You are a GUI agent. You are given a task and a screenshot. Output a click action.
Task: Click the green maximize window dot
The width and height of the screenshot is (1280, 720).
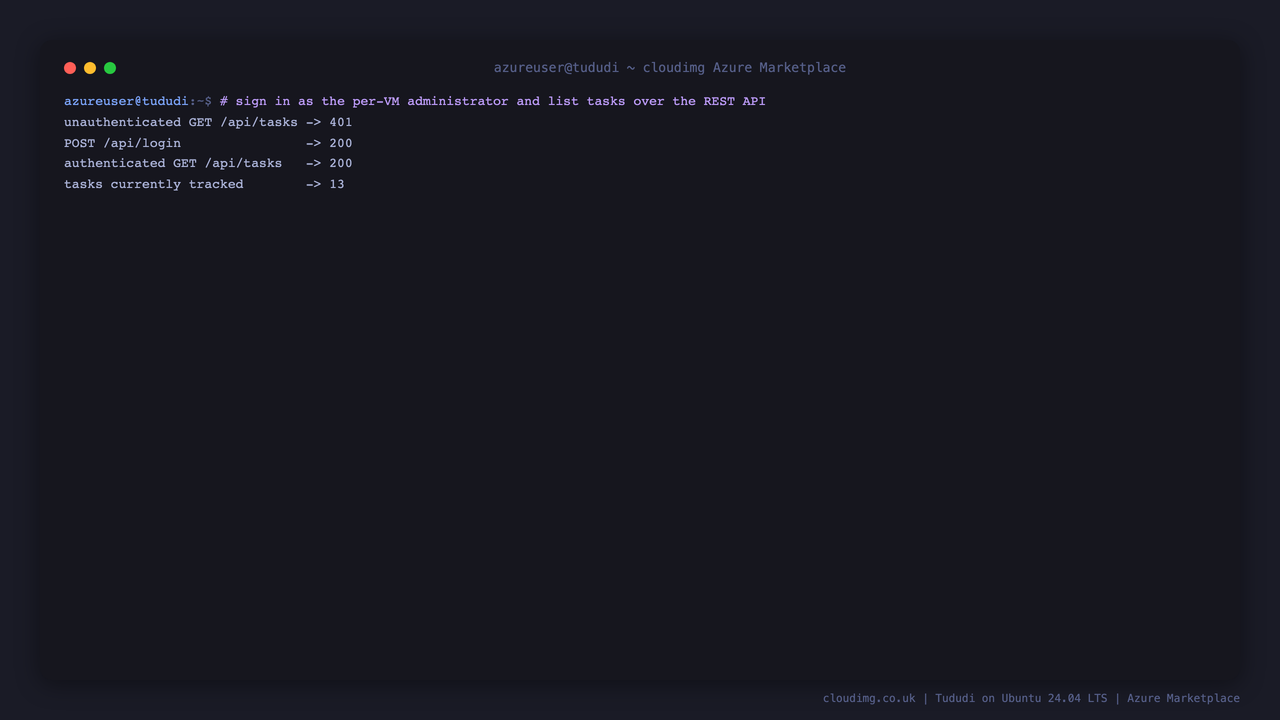click(x=110, y=68)
